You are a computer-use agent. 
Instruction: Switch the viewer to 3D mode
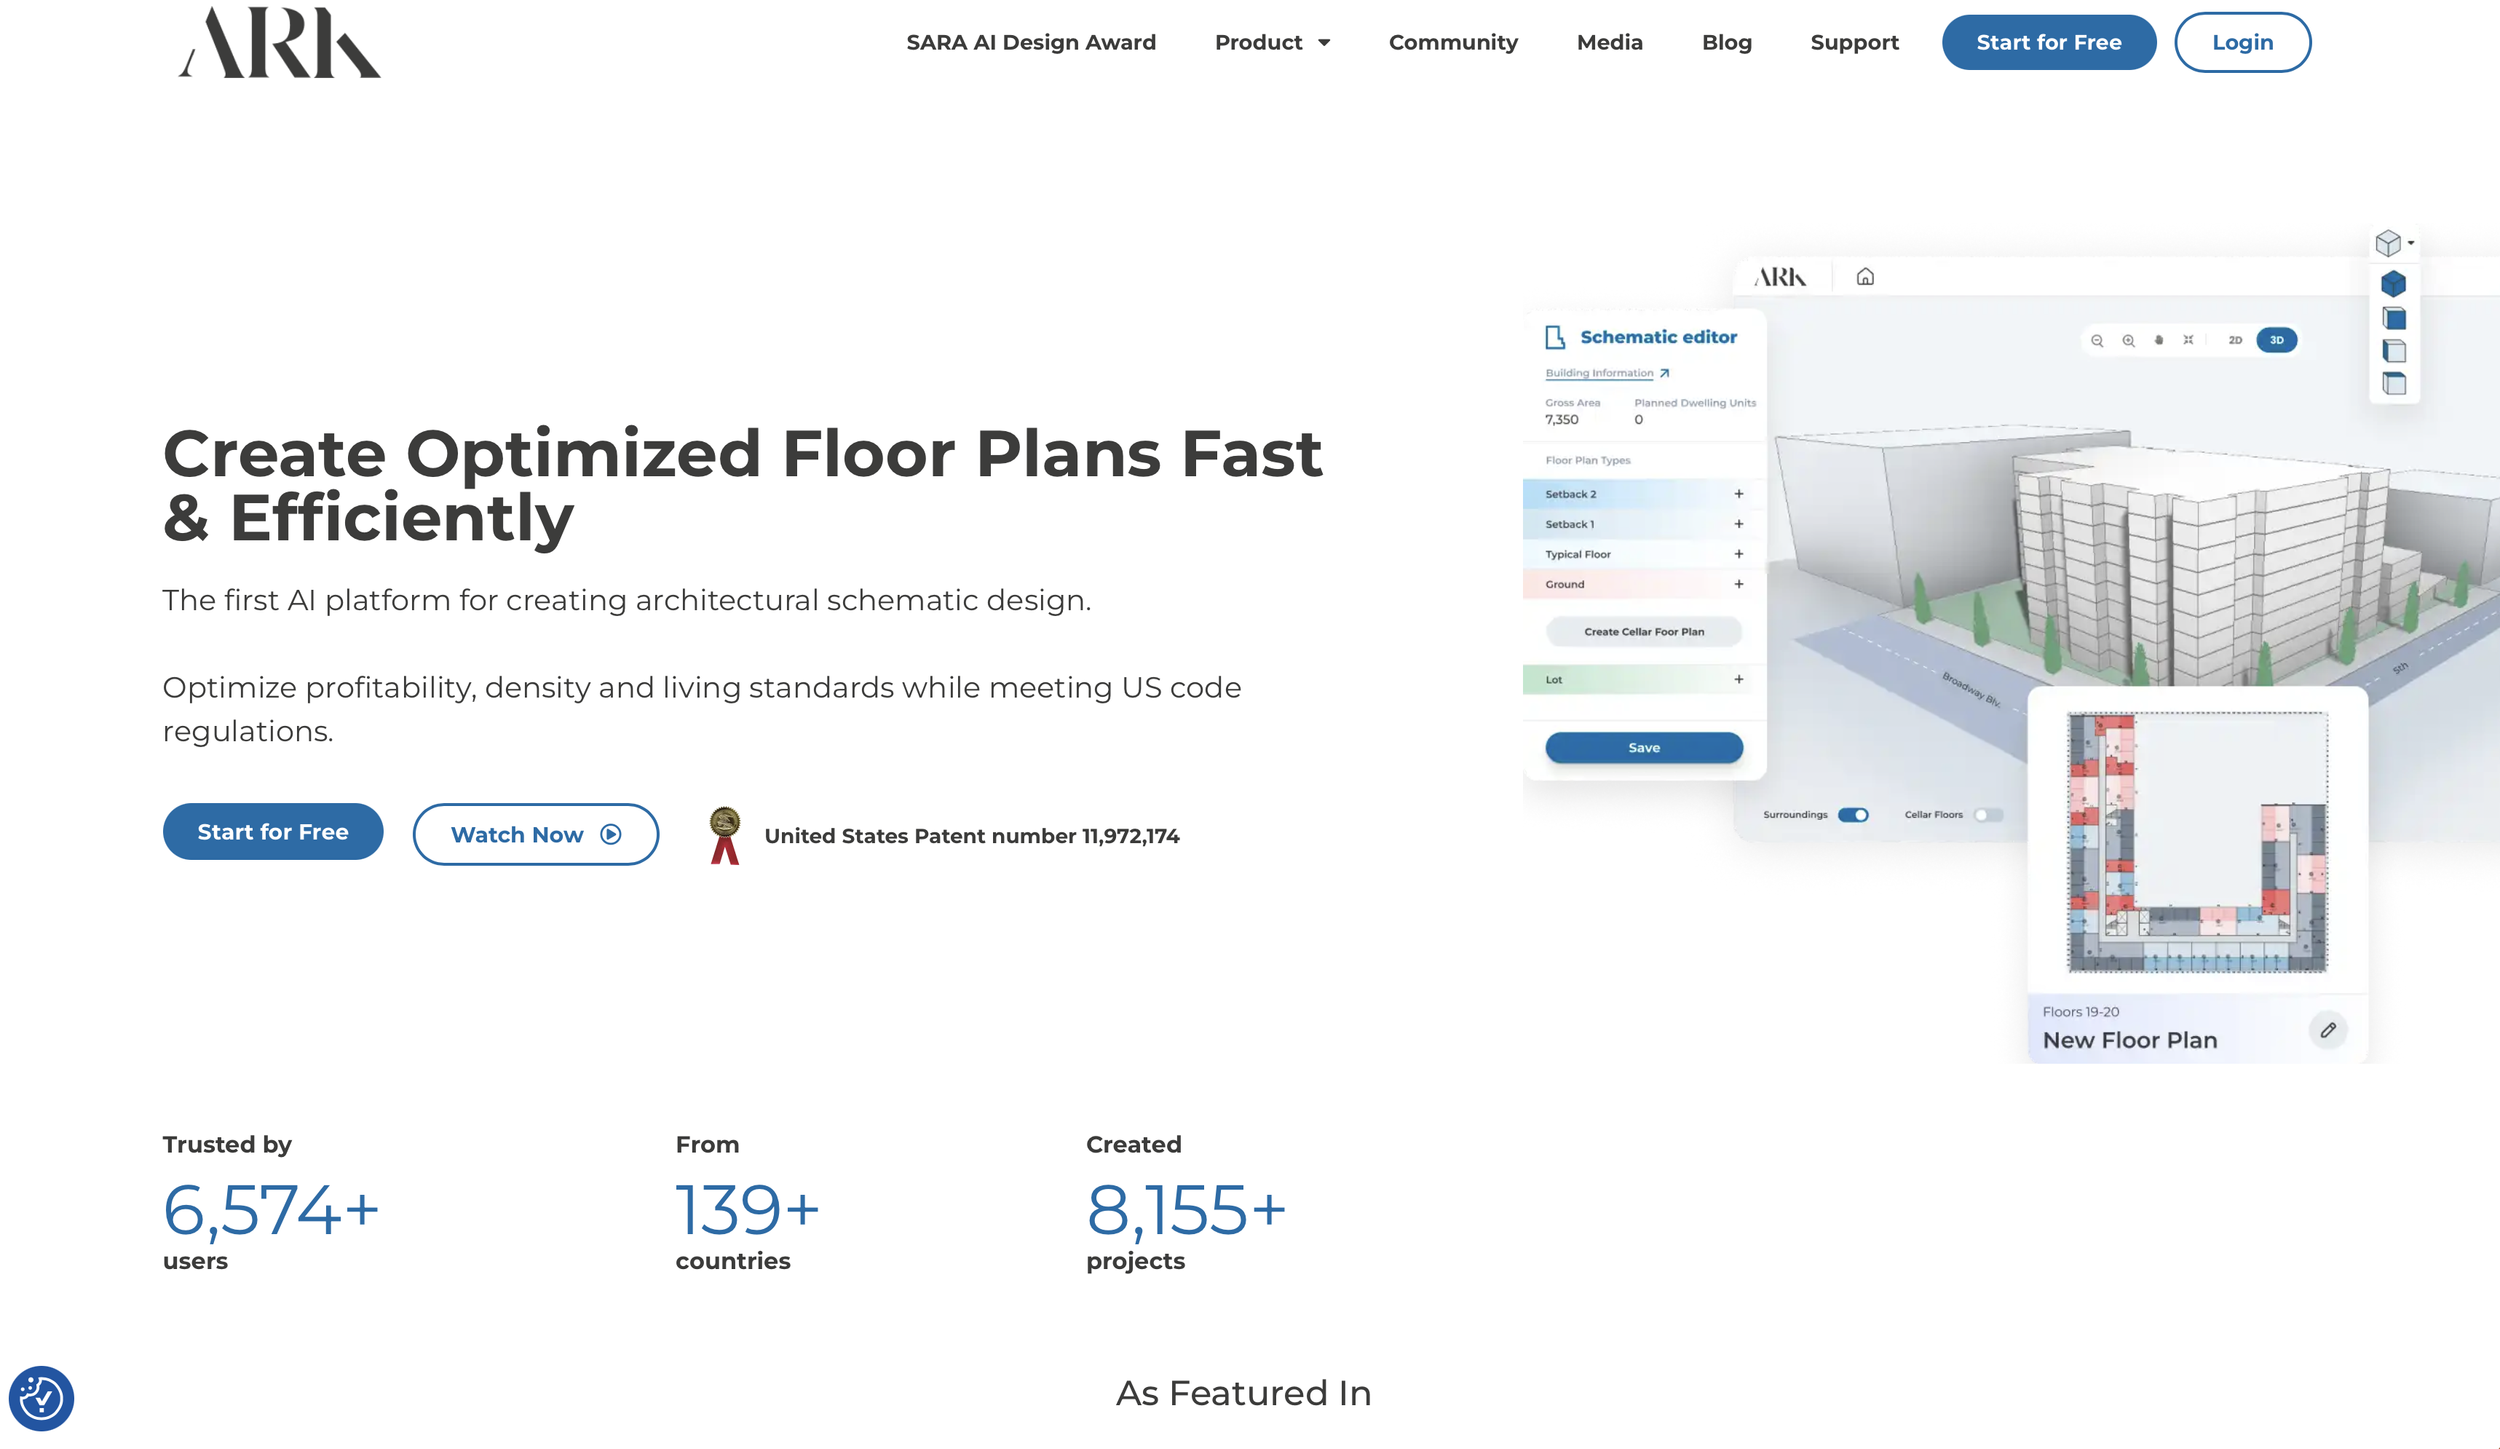[2277, 340]
